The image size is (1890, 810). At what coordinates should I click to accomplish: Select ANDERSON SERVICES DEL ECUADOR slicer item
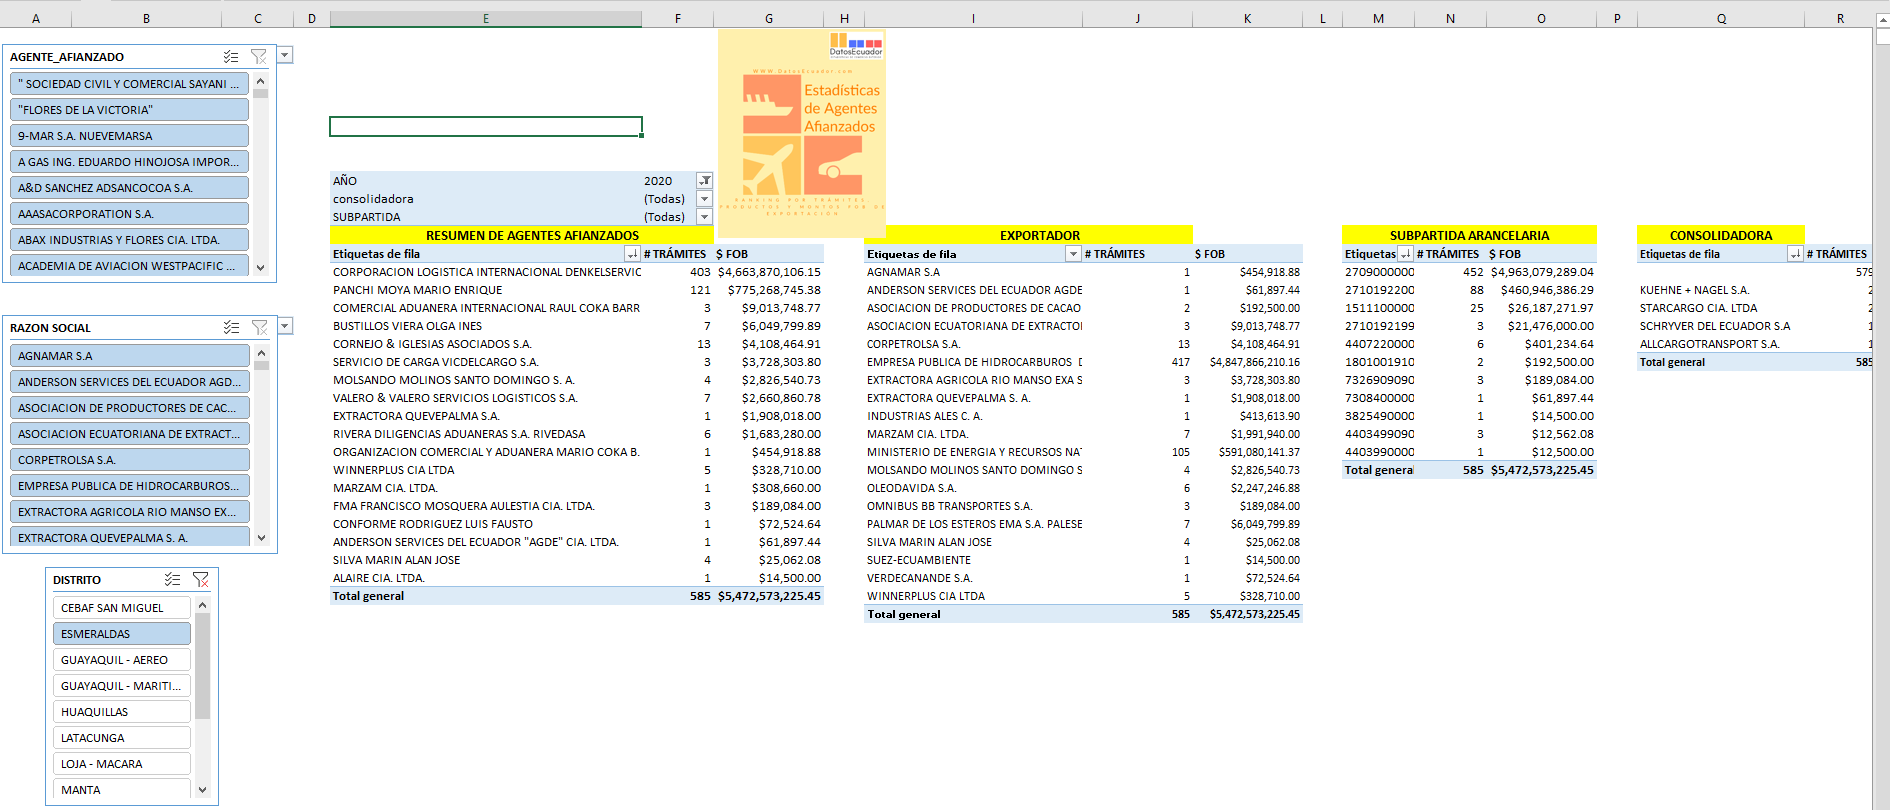[x=129, y=382]
